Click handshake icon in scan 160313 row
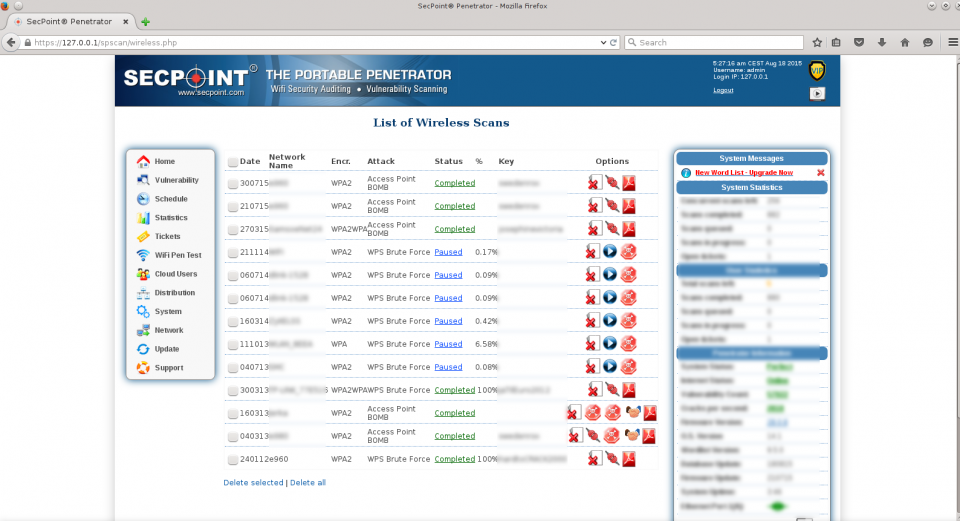The height and width of the screenshot is (521, 960). [632, 413]
